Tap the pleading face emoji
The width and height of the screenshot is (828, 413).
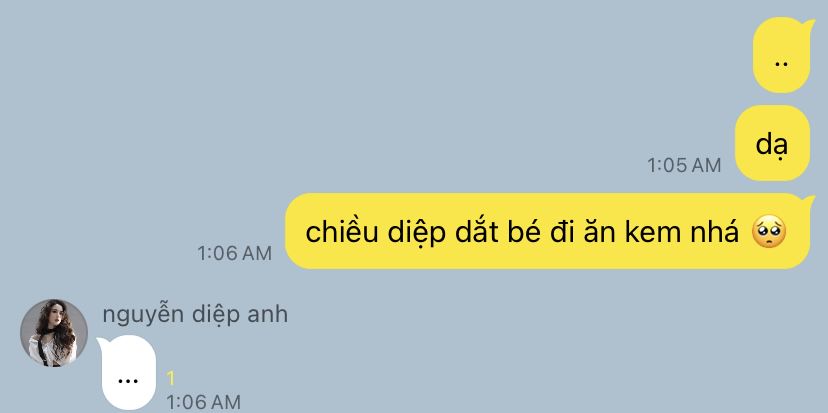pos(769,232)
